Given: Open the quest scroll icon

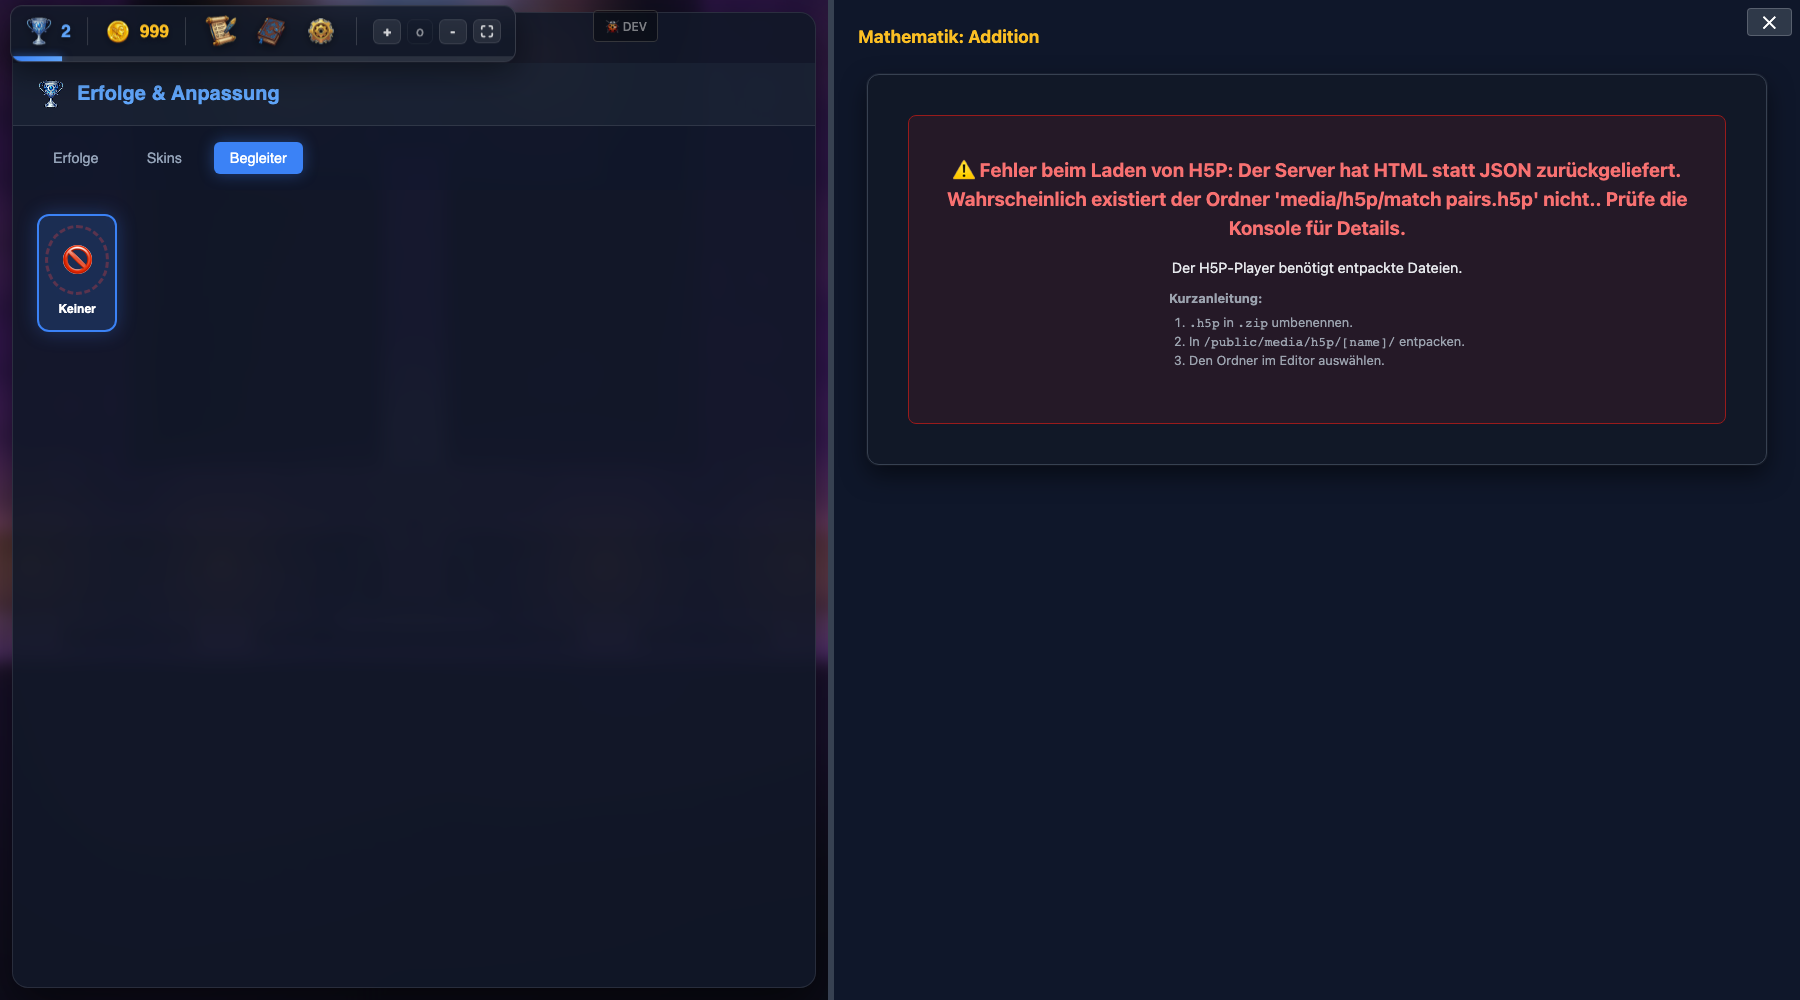Looking at the screenshot, I should [x=221, y=31].
